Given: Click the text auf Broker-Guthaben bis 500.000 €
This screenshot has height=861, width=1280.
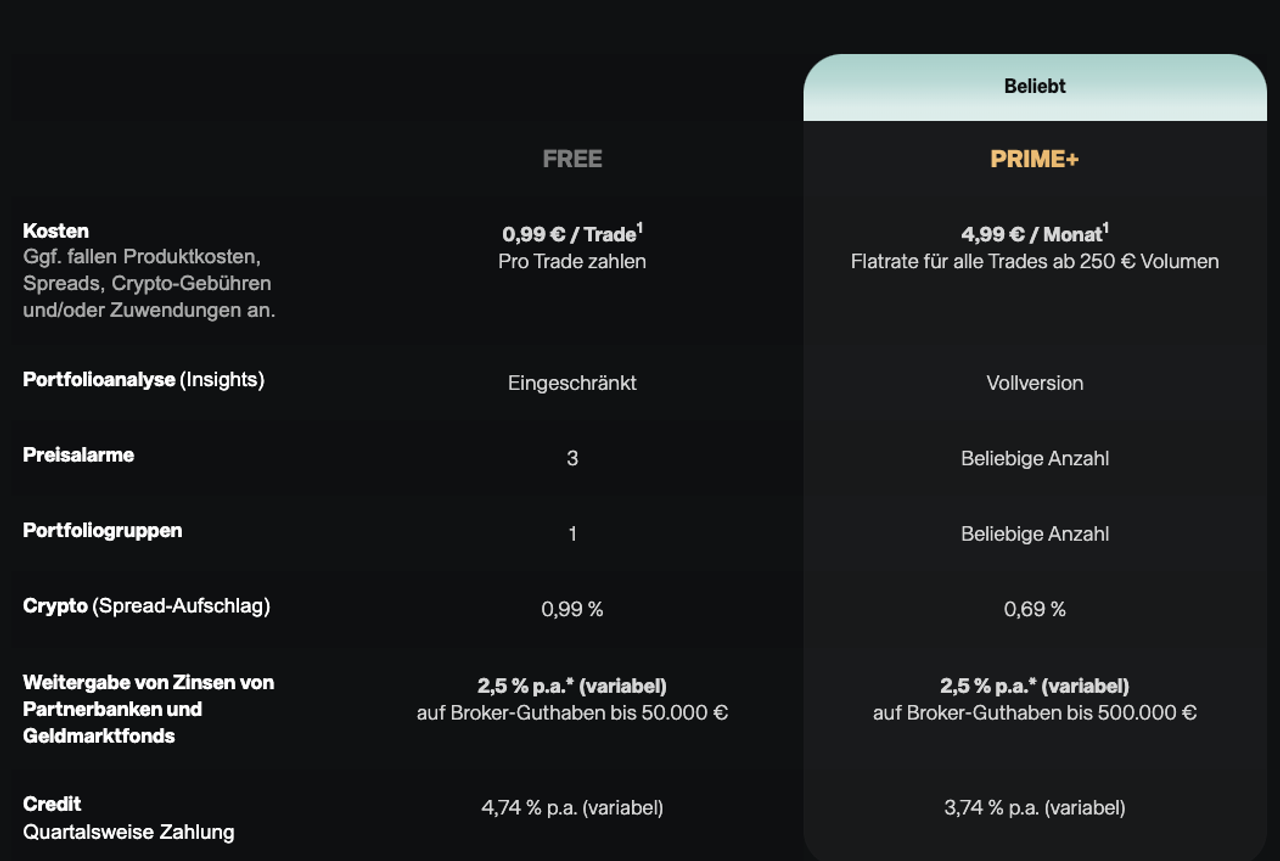Looking at the screenshot, I should point(1035,713).
